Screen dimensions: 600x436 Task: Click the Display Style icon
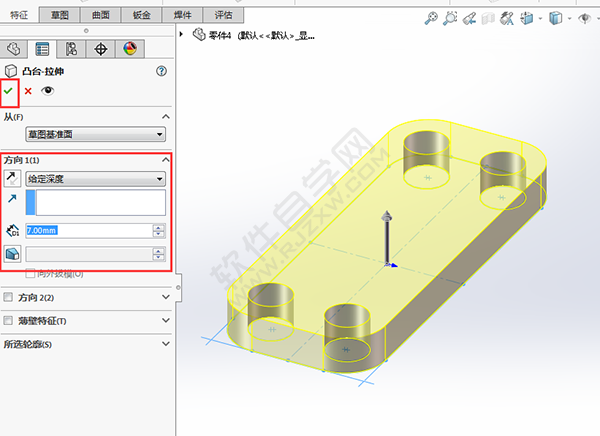[555, 18]
